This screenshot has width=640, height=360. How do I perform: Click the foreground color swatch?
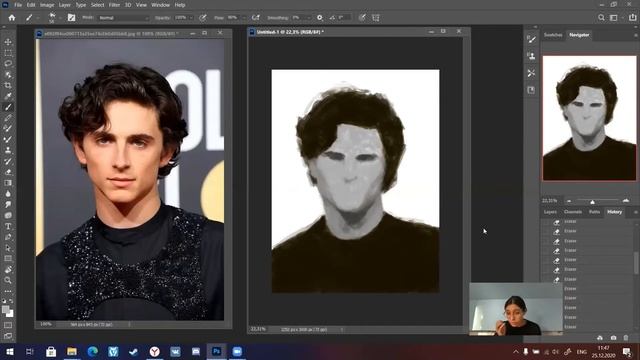6,310
